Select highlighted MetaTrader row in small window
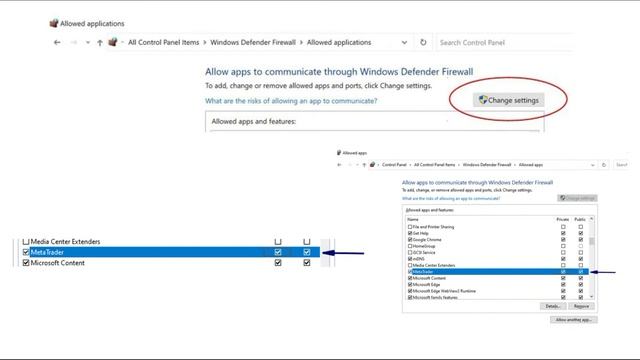 (x=498, y=272)
